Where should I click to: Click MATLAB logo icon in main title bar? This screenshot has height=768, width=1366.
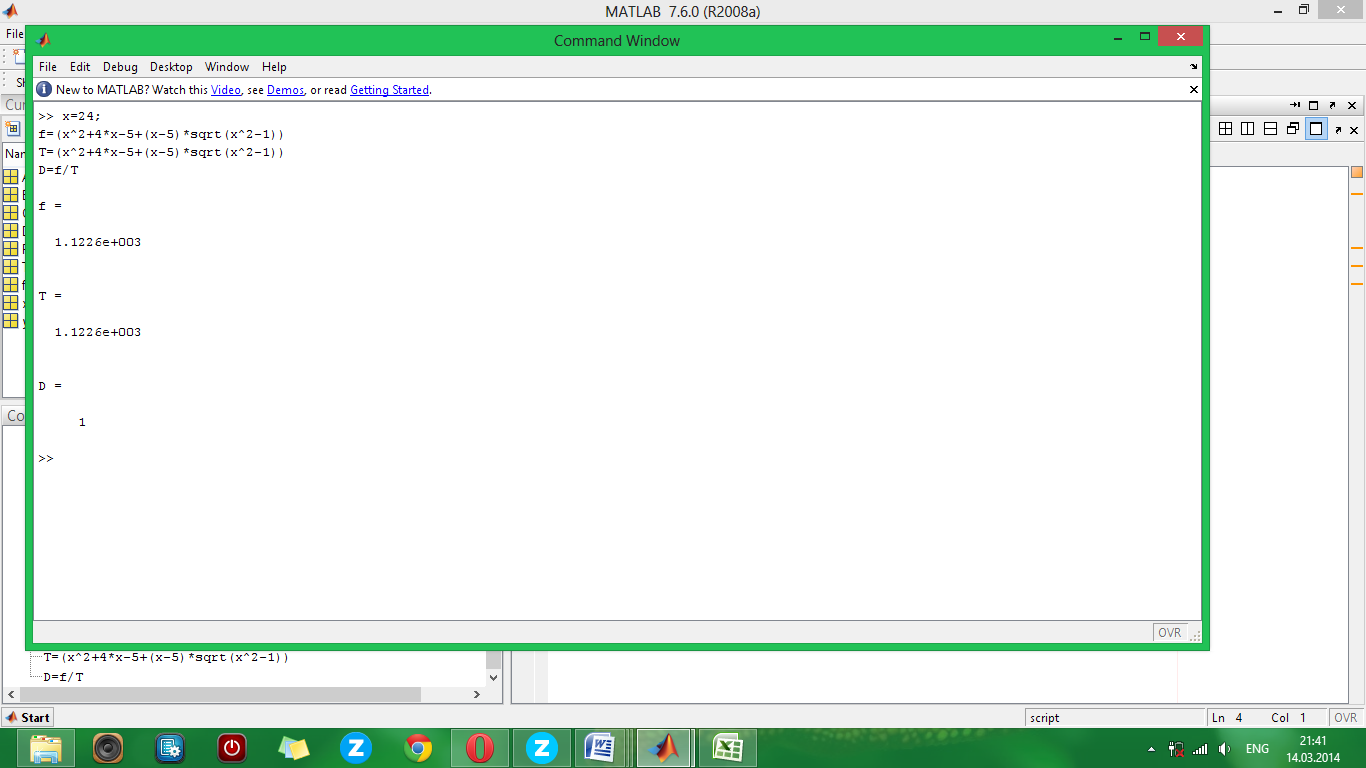[x=10, y=11]
